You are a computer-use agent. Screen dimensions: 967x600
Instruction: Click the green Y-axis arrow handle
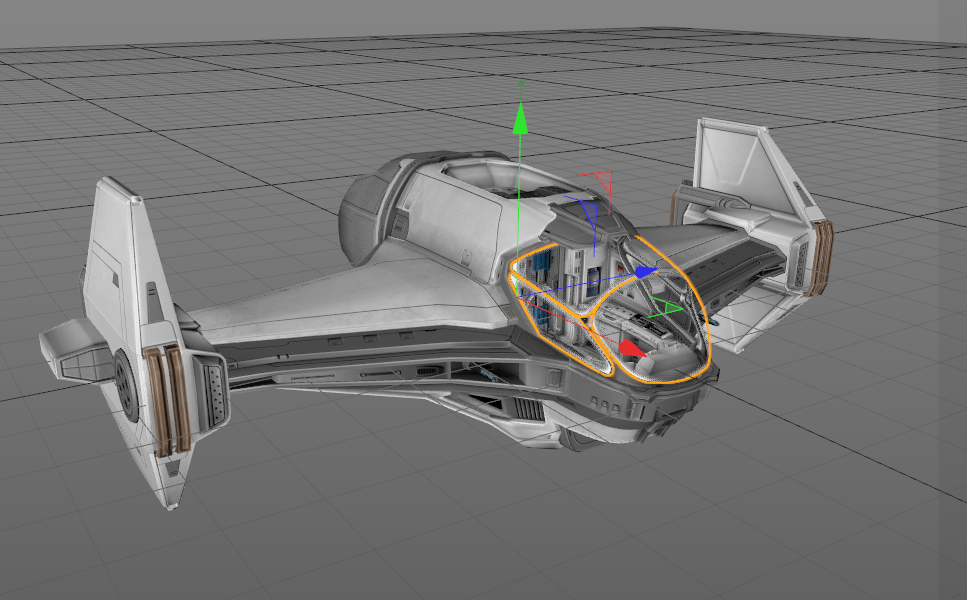[519, 116]
